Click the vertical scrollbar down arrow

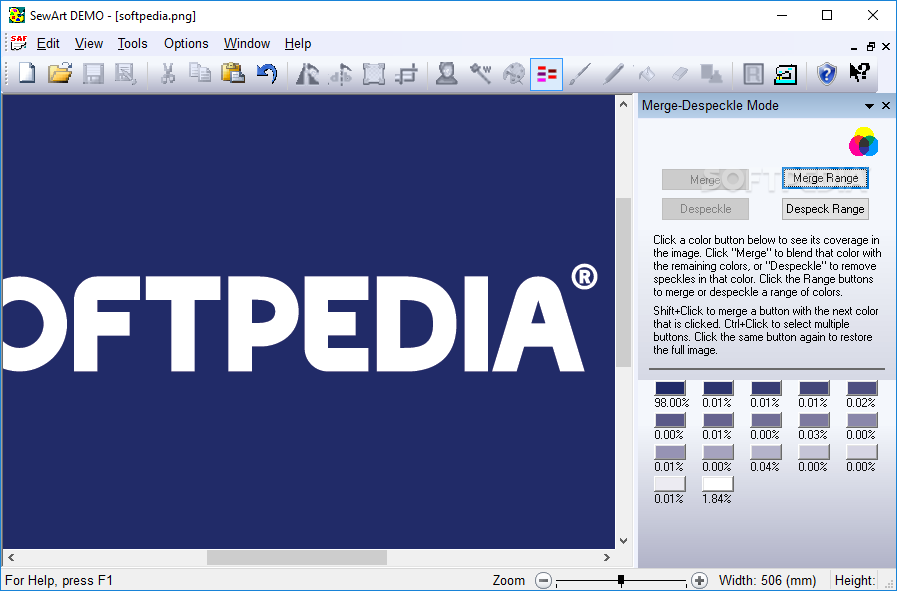pos(624,541)
